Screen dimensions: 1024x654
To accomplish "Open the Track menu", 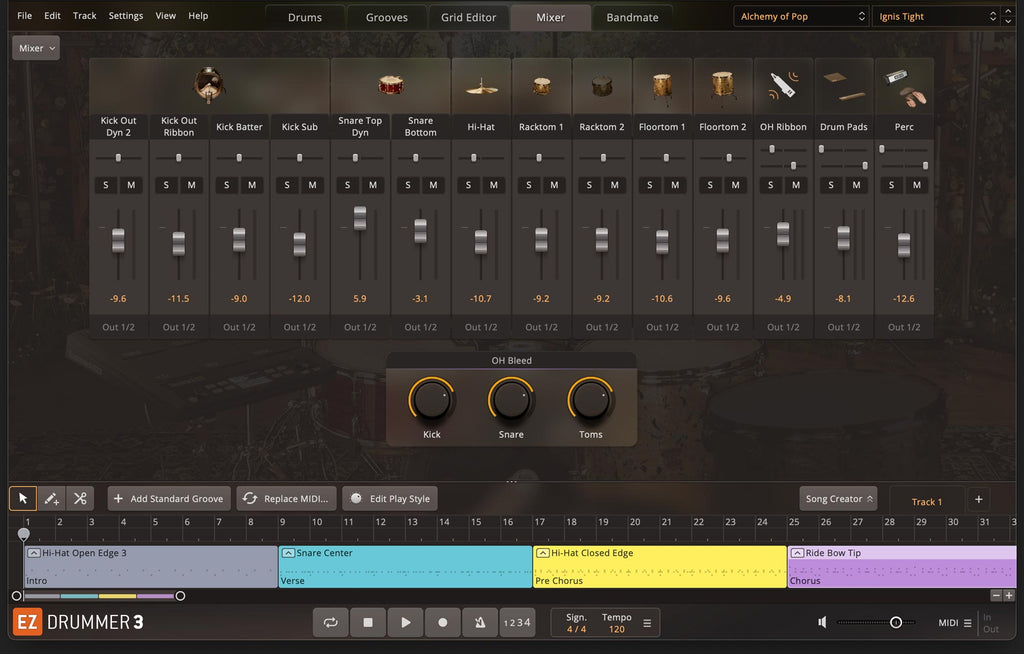I will (84, 16).
